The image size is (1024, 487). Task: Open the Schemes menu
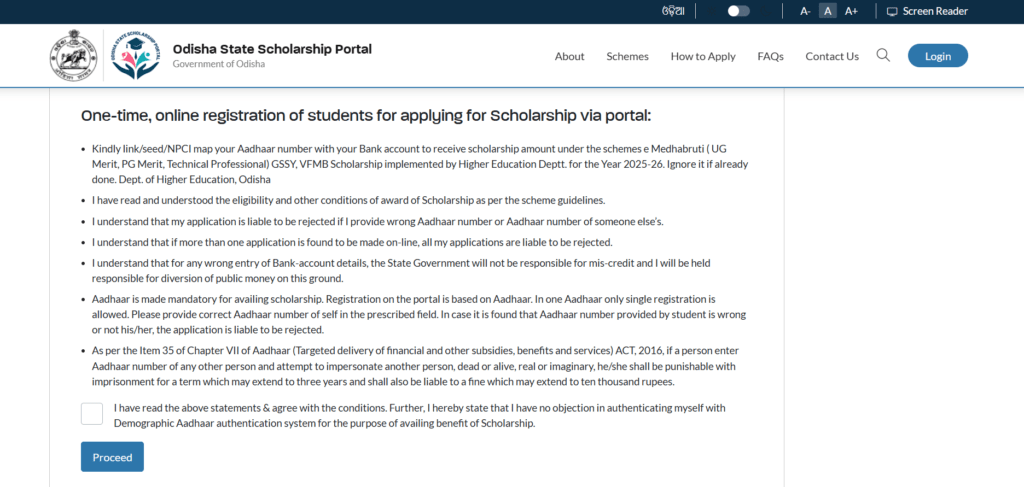[627, 56]
